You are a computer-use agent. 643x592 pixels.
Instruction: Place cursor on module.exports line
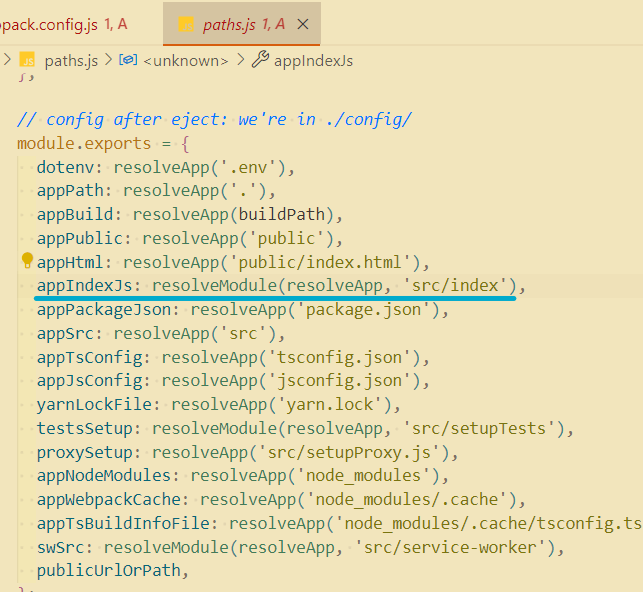(103, 143)
